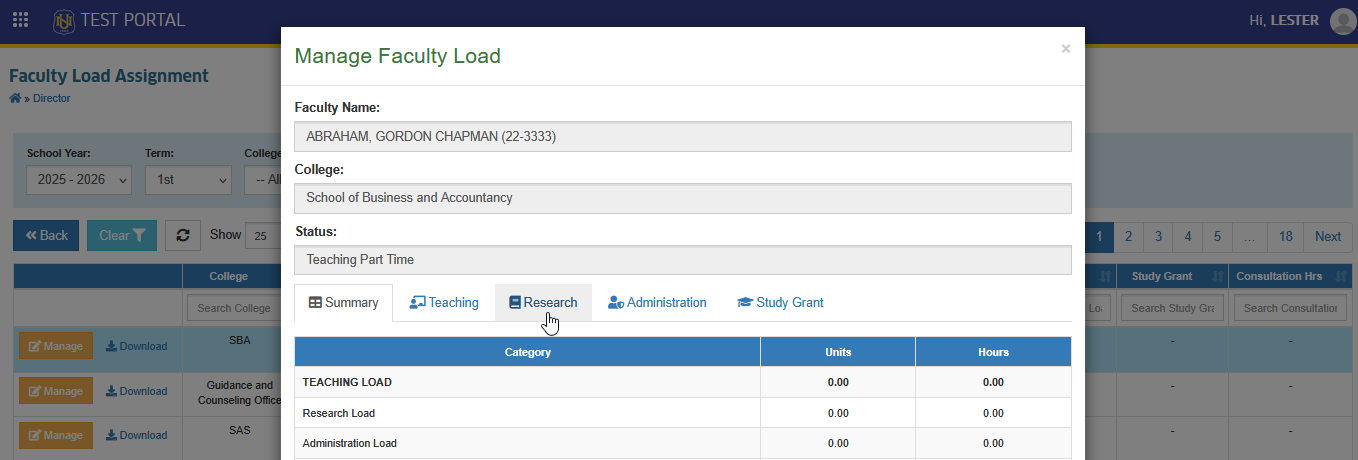Open the apps grid icon
This screenshot has height=460, width=1358.
click(x=20, y=20)
